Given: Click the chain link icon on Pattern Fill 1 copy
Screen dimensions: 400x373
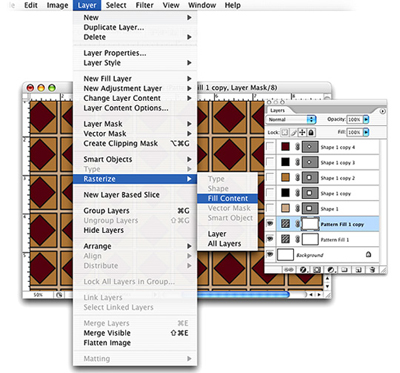Looking at the screenshot, I should click(297, 224).
